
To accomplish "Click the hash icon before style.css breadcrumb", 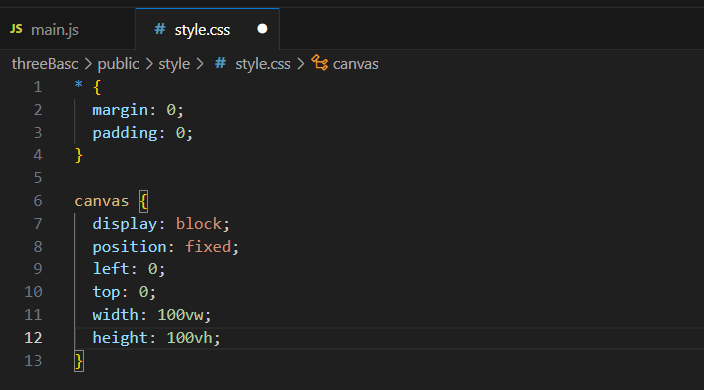I will click(x=220, y=63).
